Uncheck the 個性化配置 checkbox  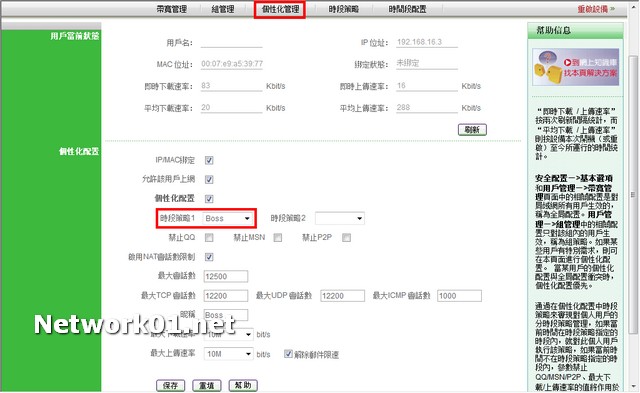pyautogui.click(x=209, y=199)
